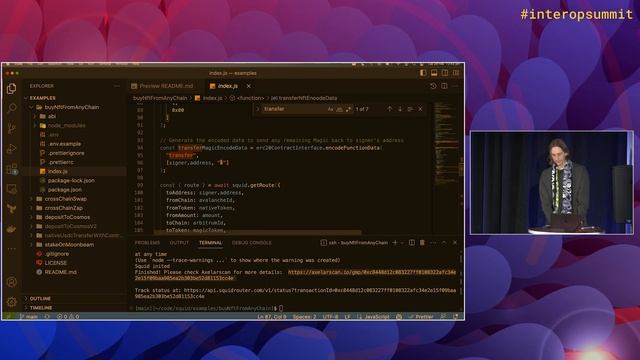Toggle Use Regular Expression in find widget
This screenshot has height=360, width=640.
348,109
